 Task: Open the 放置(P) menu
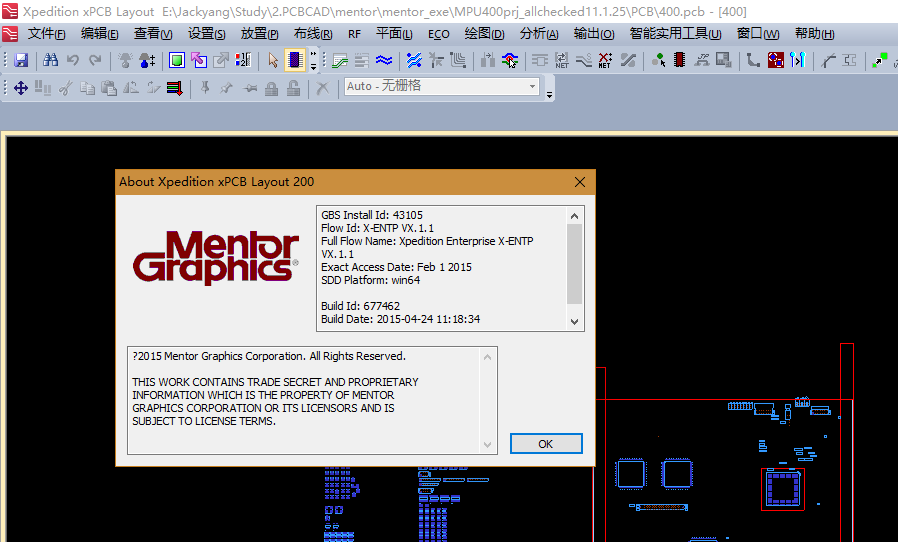point(259,34)
